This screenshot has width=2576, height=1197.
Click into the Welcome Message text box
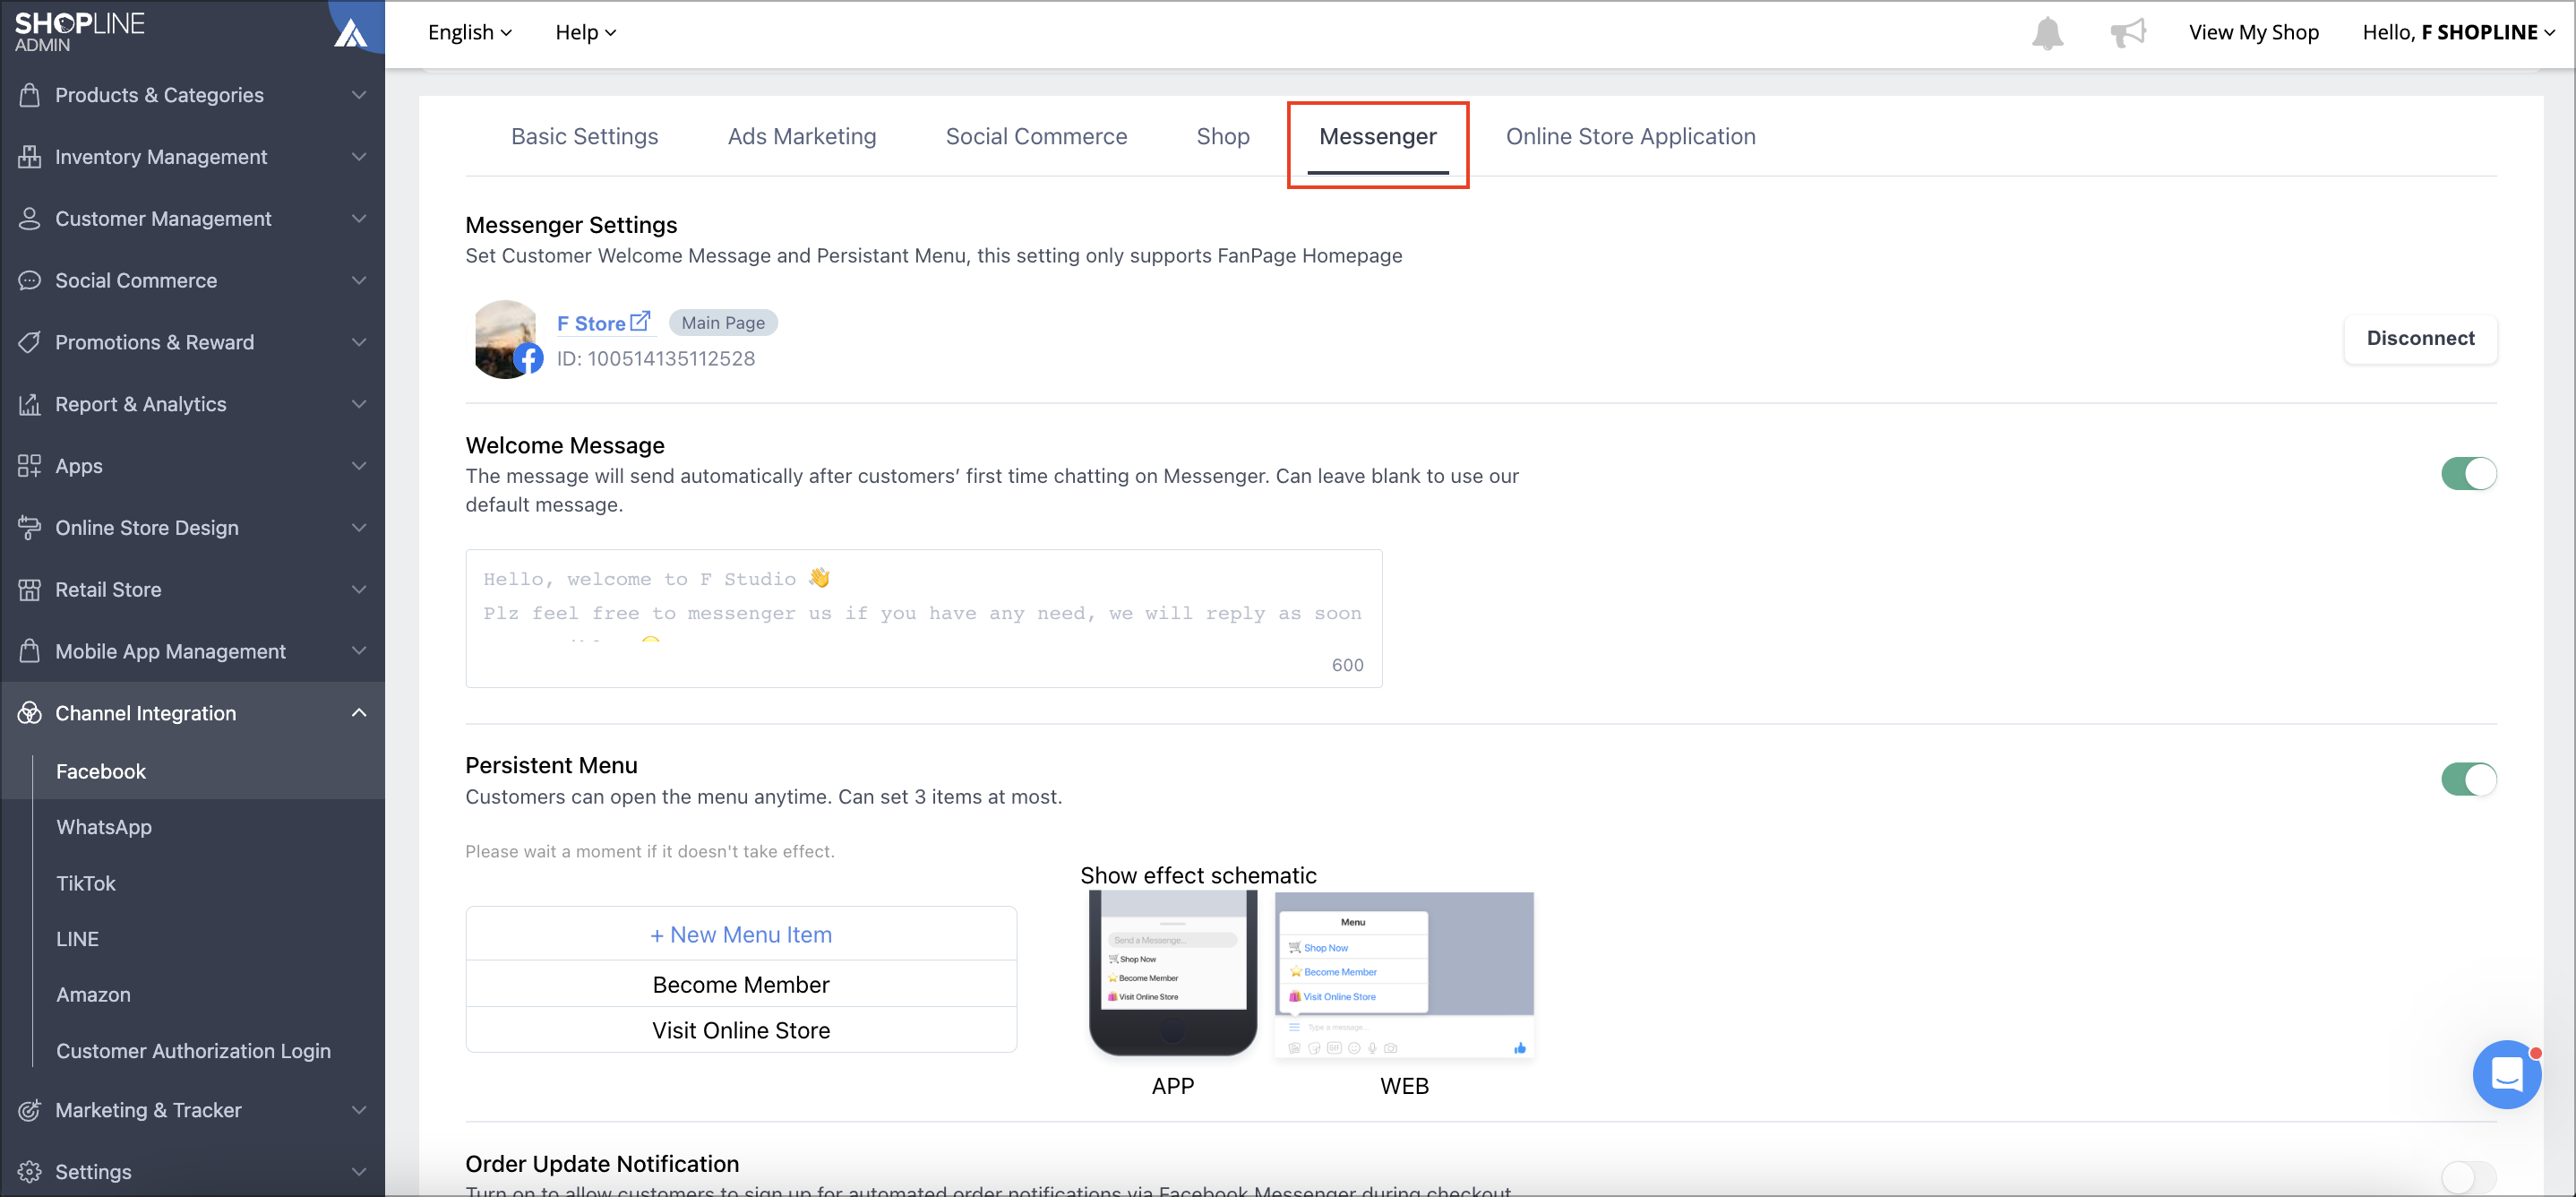[x=924, y=619]
